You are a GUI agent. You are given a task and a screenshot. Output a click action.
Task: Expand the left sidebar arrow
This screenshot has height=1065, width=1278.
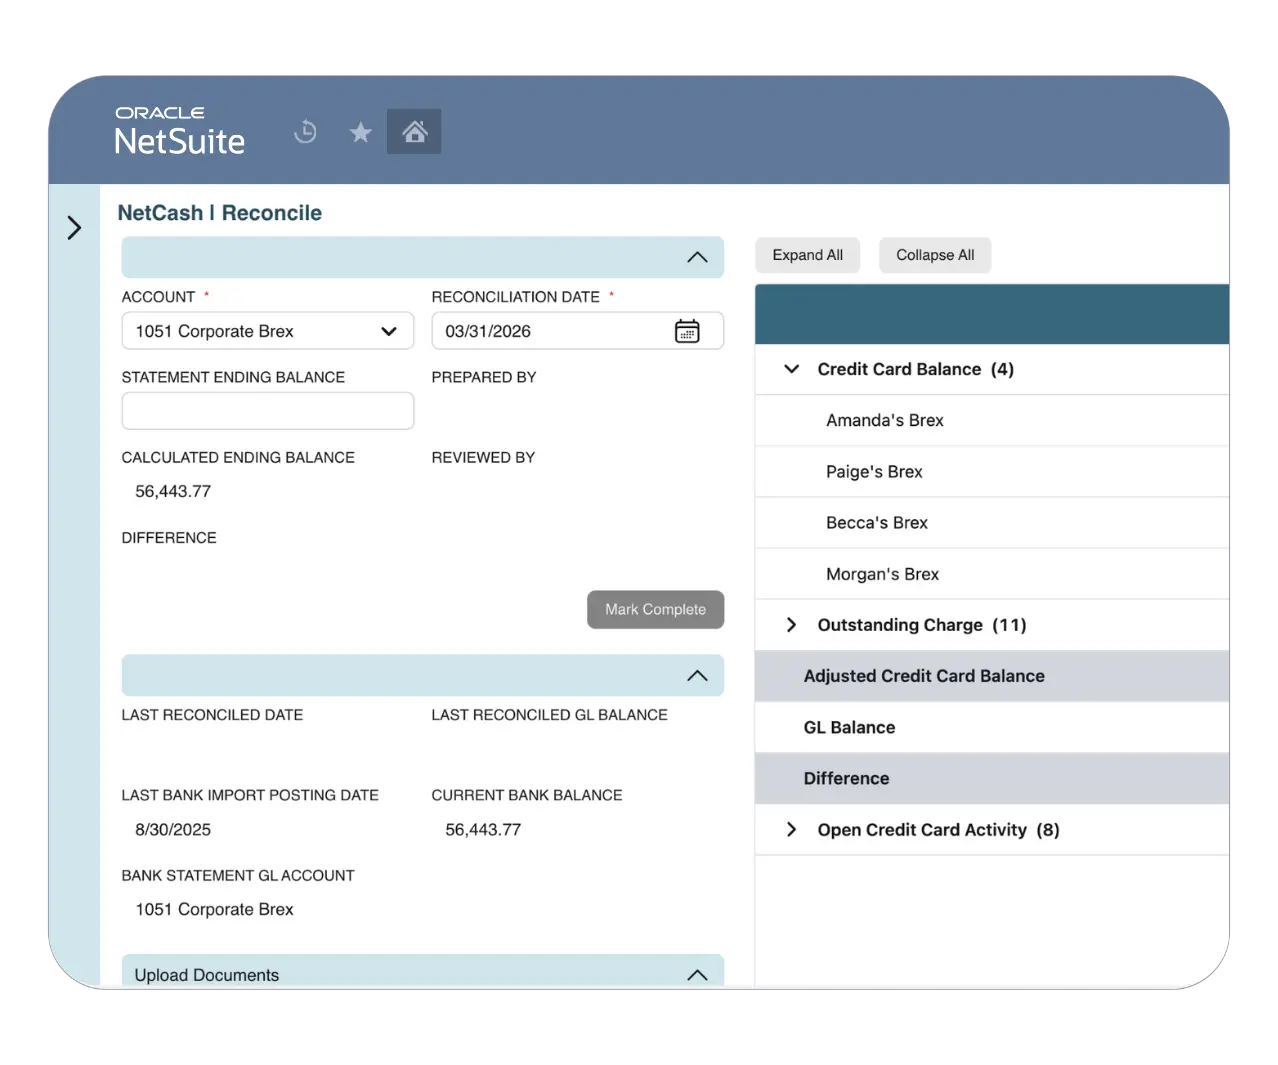(74, 228)
